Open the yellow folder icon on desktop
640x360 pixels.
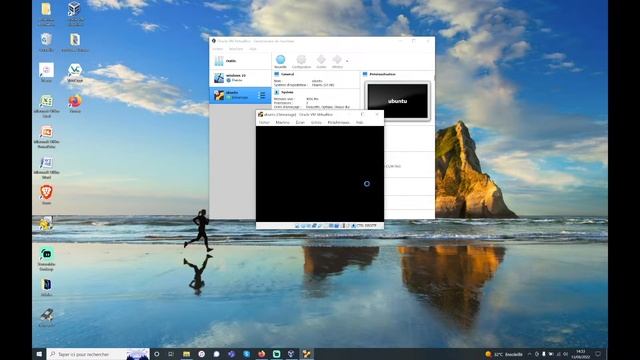(46, 13)
